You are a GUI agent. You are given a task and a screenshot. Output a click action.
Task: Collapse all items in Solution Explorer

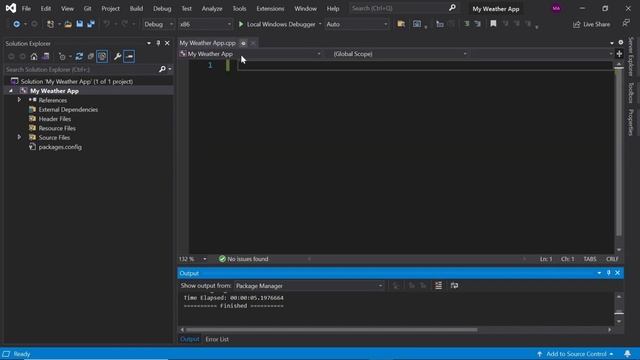91,57
